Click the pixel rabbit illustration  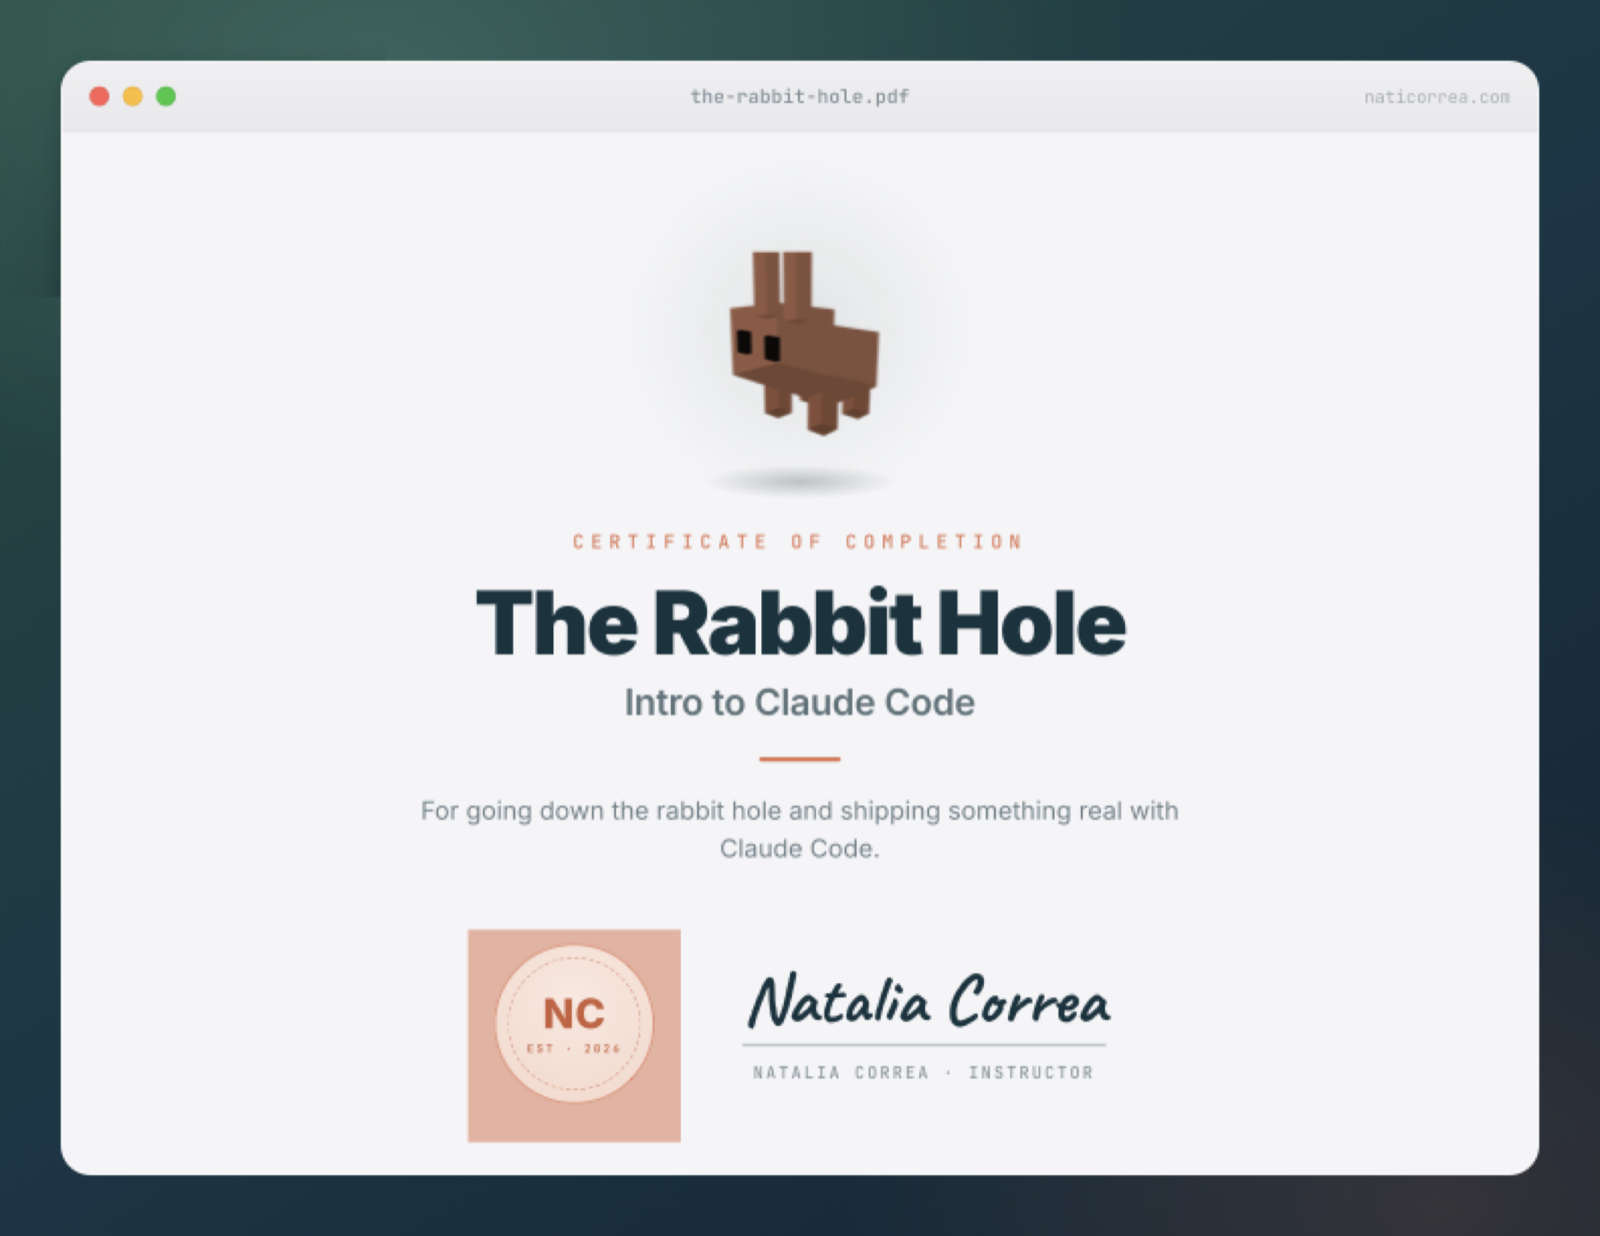point(804,343)
